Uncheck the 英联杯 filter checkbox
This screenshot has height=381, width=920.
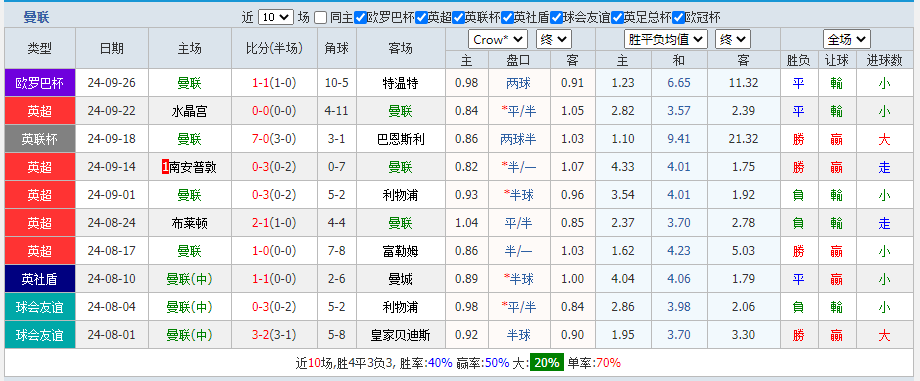[x=458, y=18]
